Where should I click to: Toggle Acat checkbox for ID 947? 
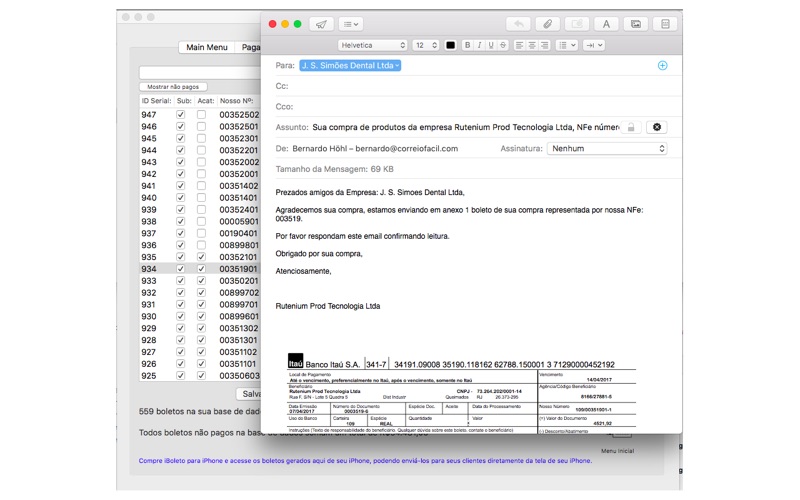pyautogui.click(x=202, y=114)
